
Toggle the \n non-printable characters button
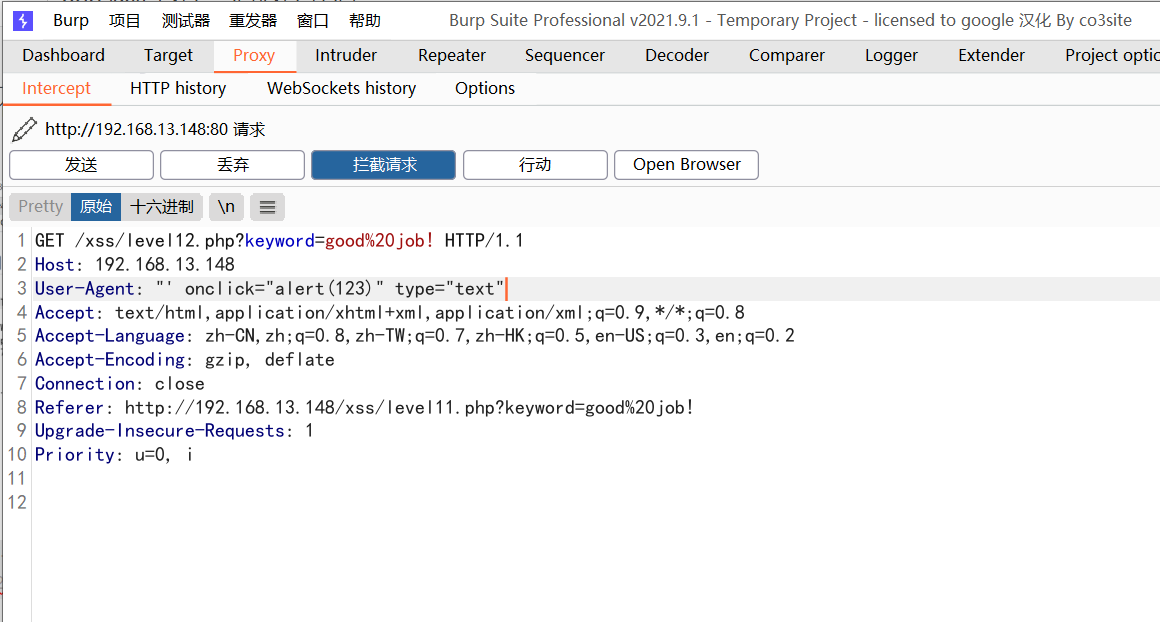point(226,207)
